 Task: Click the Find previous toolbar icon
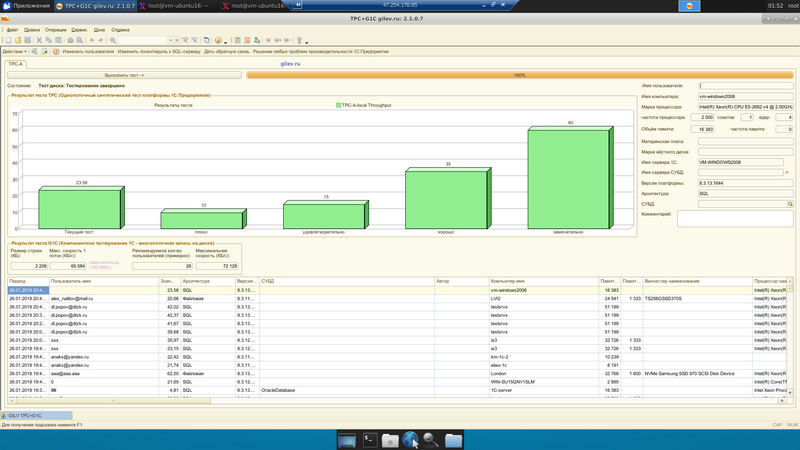pos(194,40)
